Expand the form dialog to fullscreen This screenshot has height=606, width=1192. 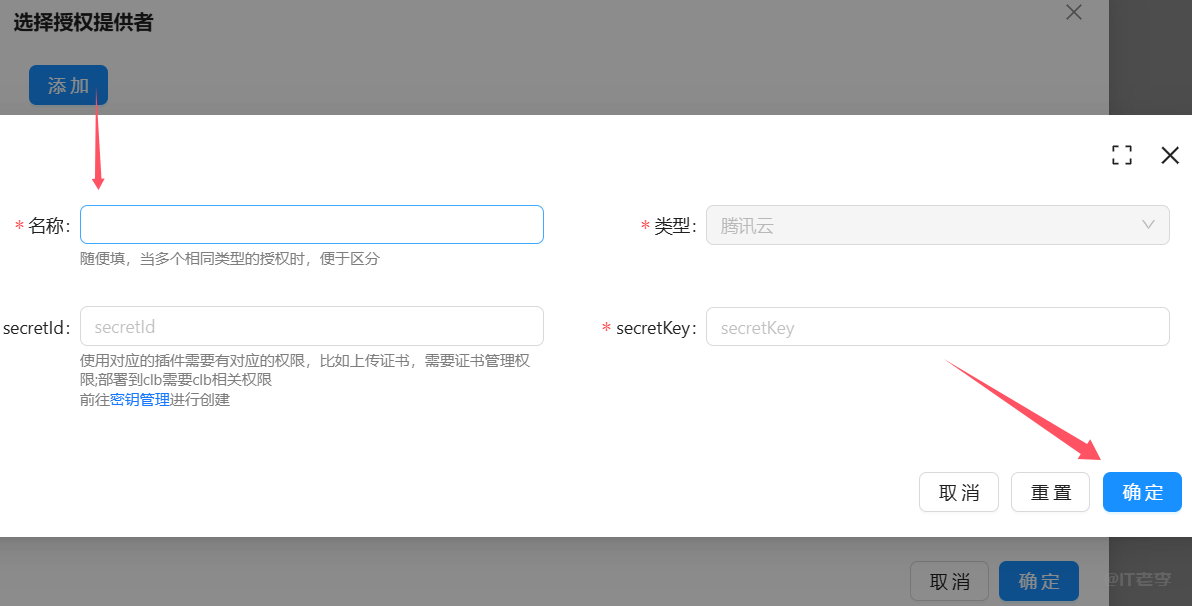coord(1122,155)
